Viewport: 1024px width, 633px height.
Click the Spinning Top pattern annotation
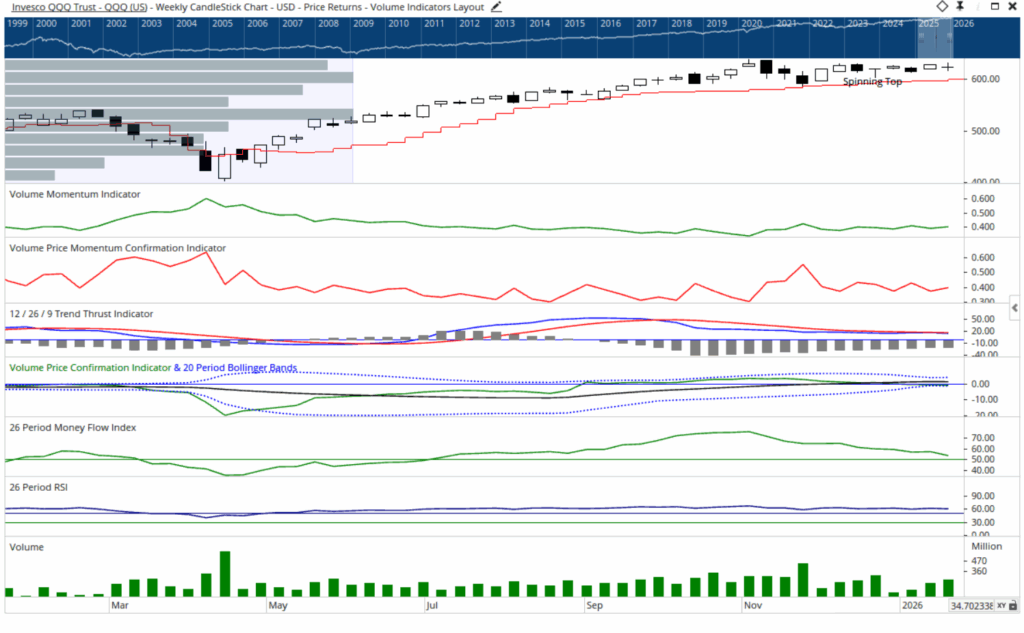click(x=872, y=82)
